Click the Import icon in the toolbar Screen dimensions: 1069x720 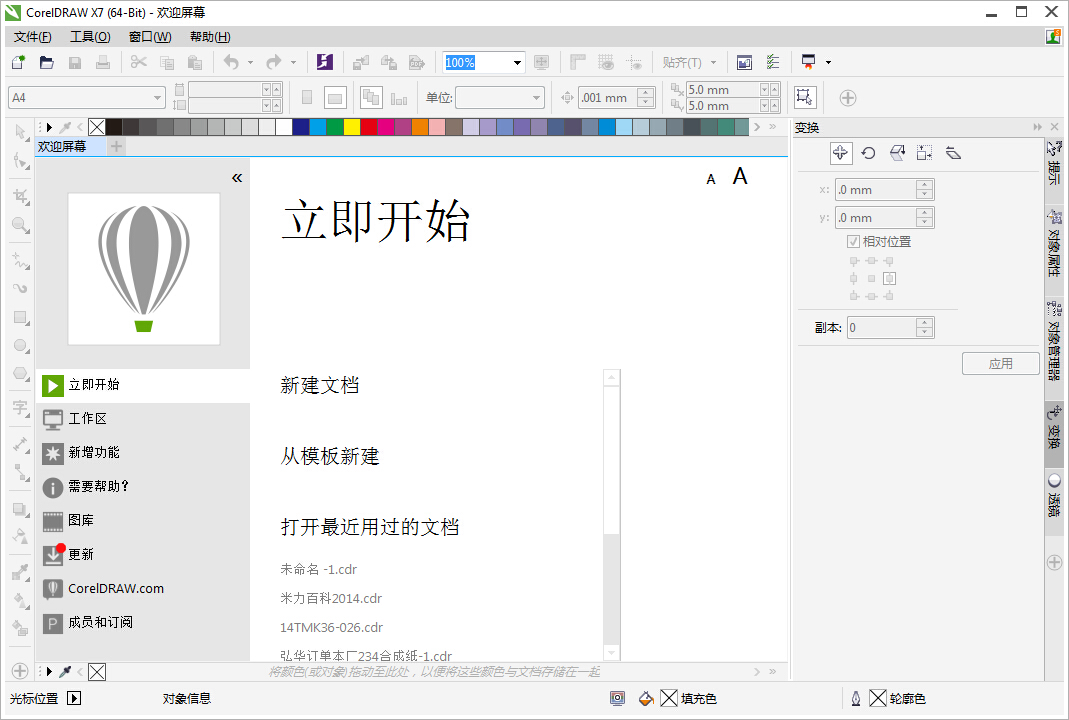pos(361,62)
